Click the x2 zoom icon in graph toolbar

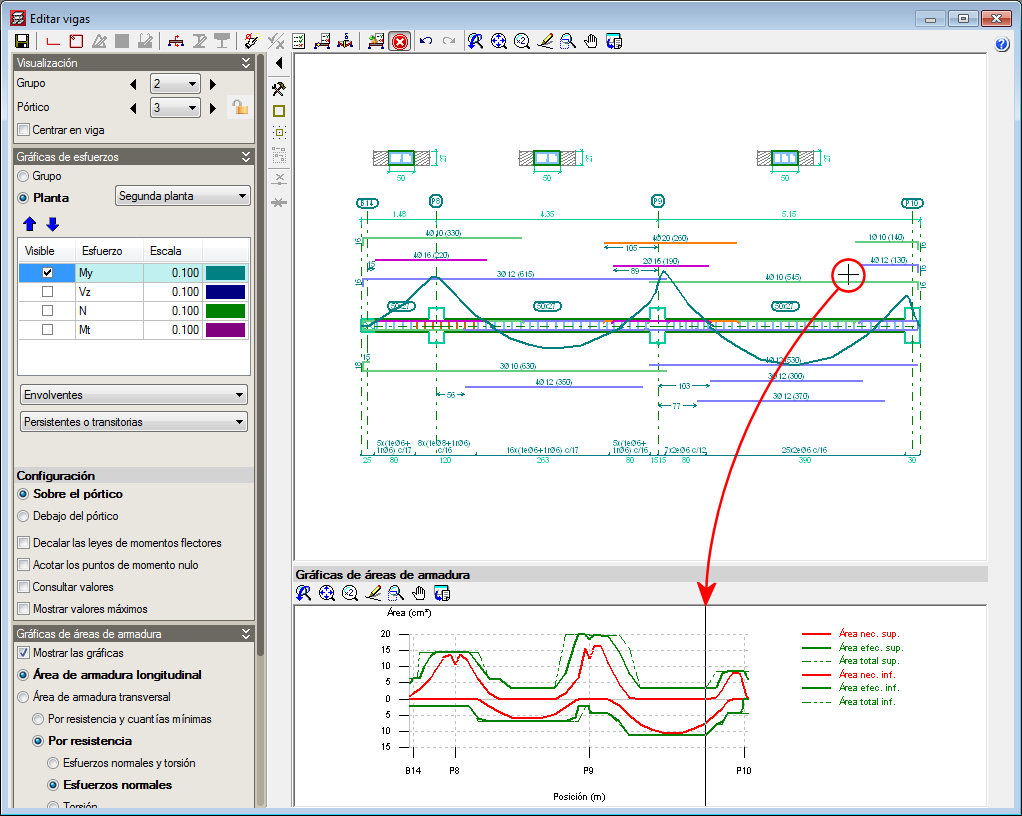pyautogui.click(x=349, y=594)
